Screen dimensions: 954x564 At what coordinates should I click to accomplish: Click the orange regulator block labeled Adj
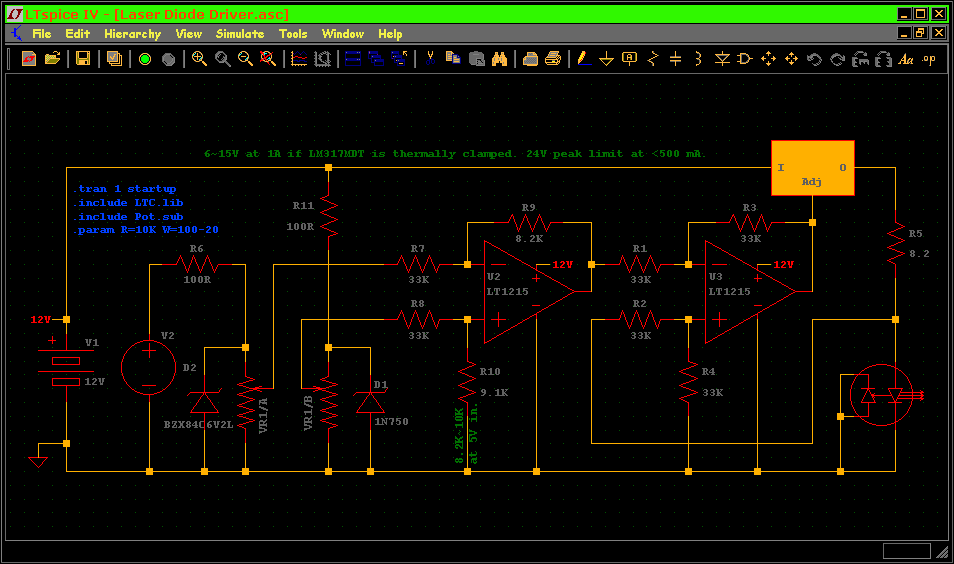(812, 168)
